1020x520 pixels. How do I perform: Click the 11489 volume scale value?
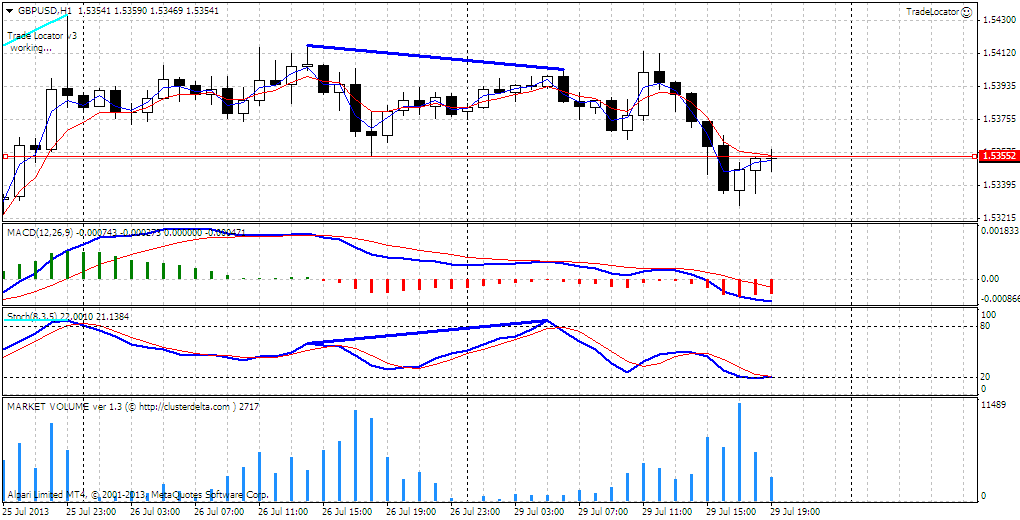993,405
